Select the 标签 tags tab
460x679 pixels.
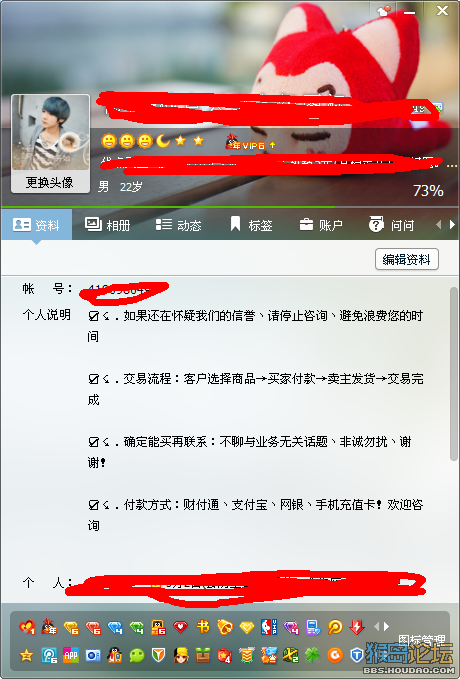(x=251, y=225)
